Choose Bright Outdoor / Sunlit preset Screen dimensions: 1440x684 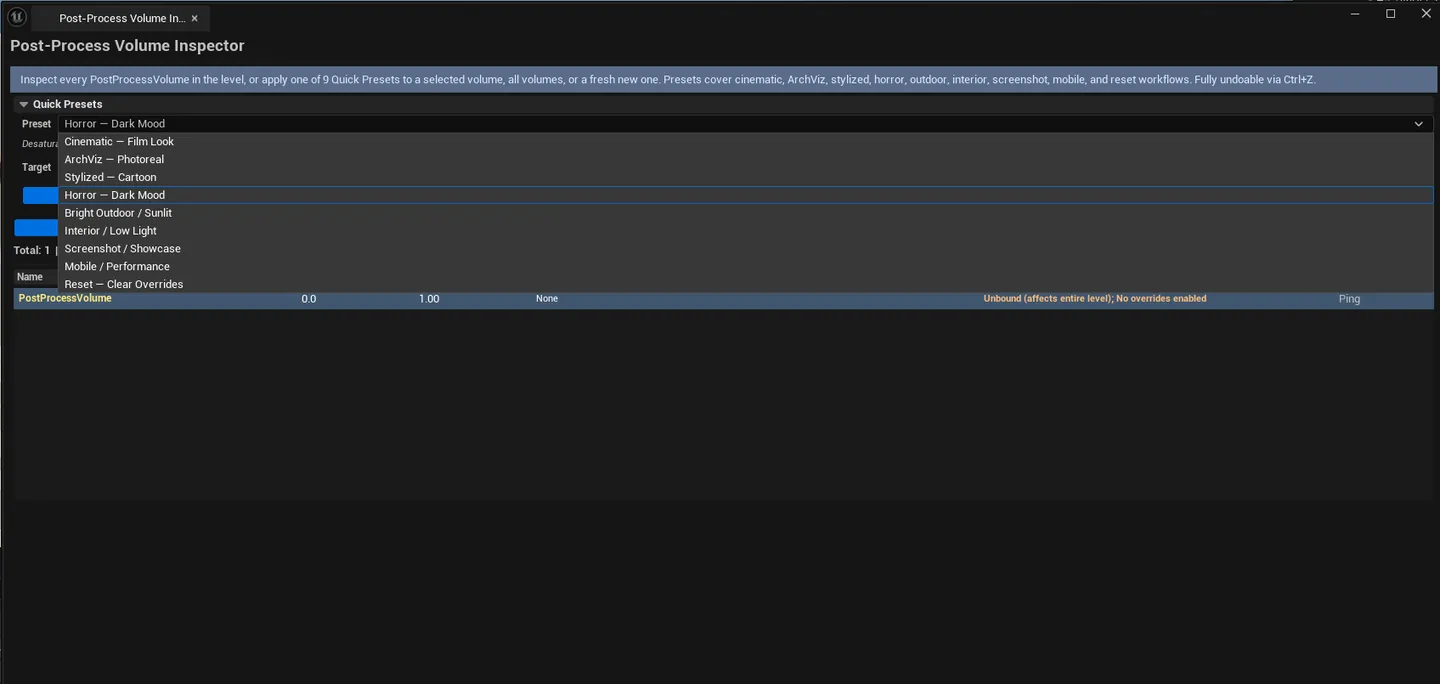point(745,213)
